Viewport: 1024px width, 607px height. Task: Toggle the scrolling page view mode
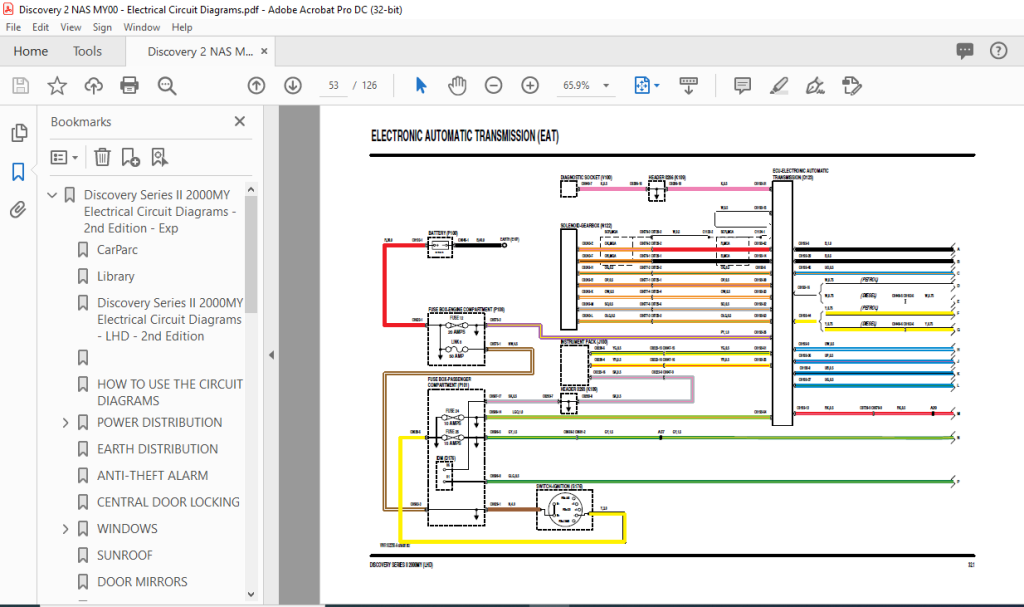[x=688, y=85]
